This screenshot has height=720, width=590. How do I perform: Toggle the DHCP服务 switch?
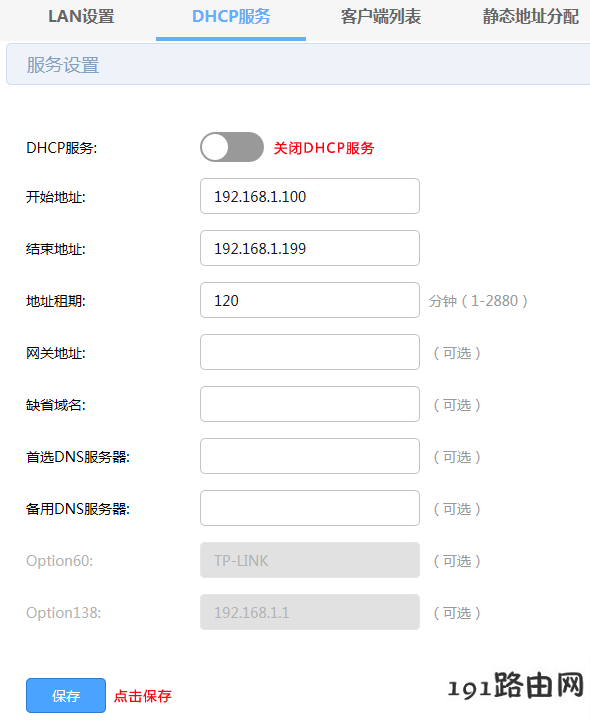(232, 147)
